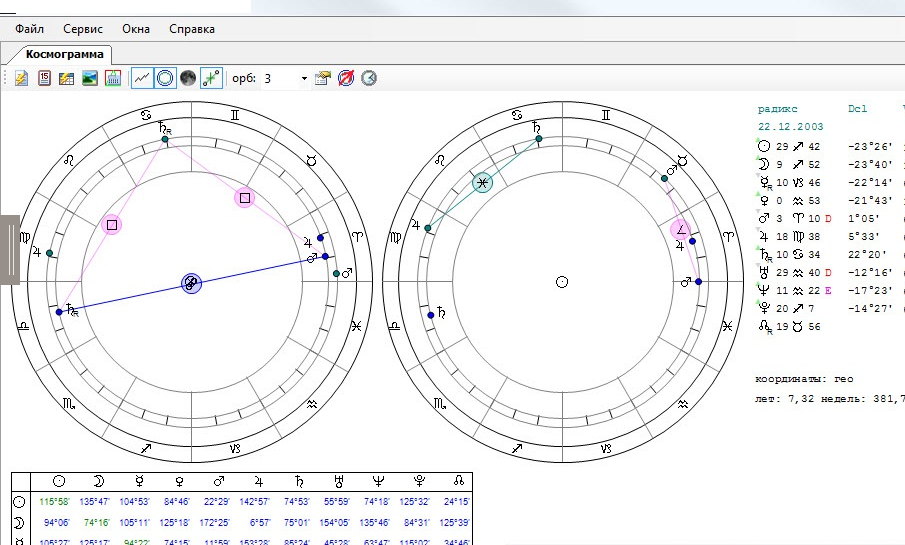
Task: Click the document with lightning bolt icon
Action: click(21, 78)
